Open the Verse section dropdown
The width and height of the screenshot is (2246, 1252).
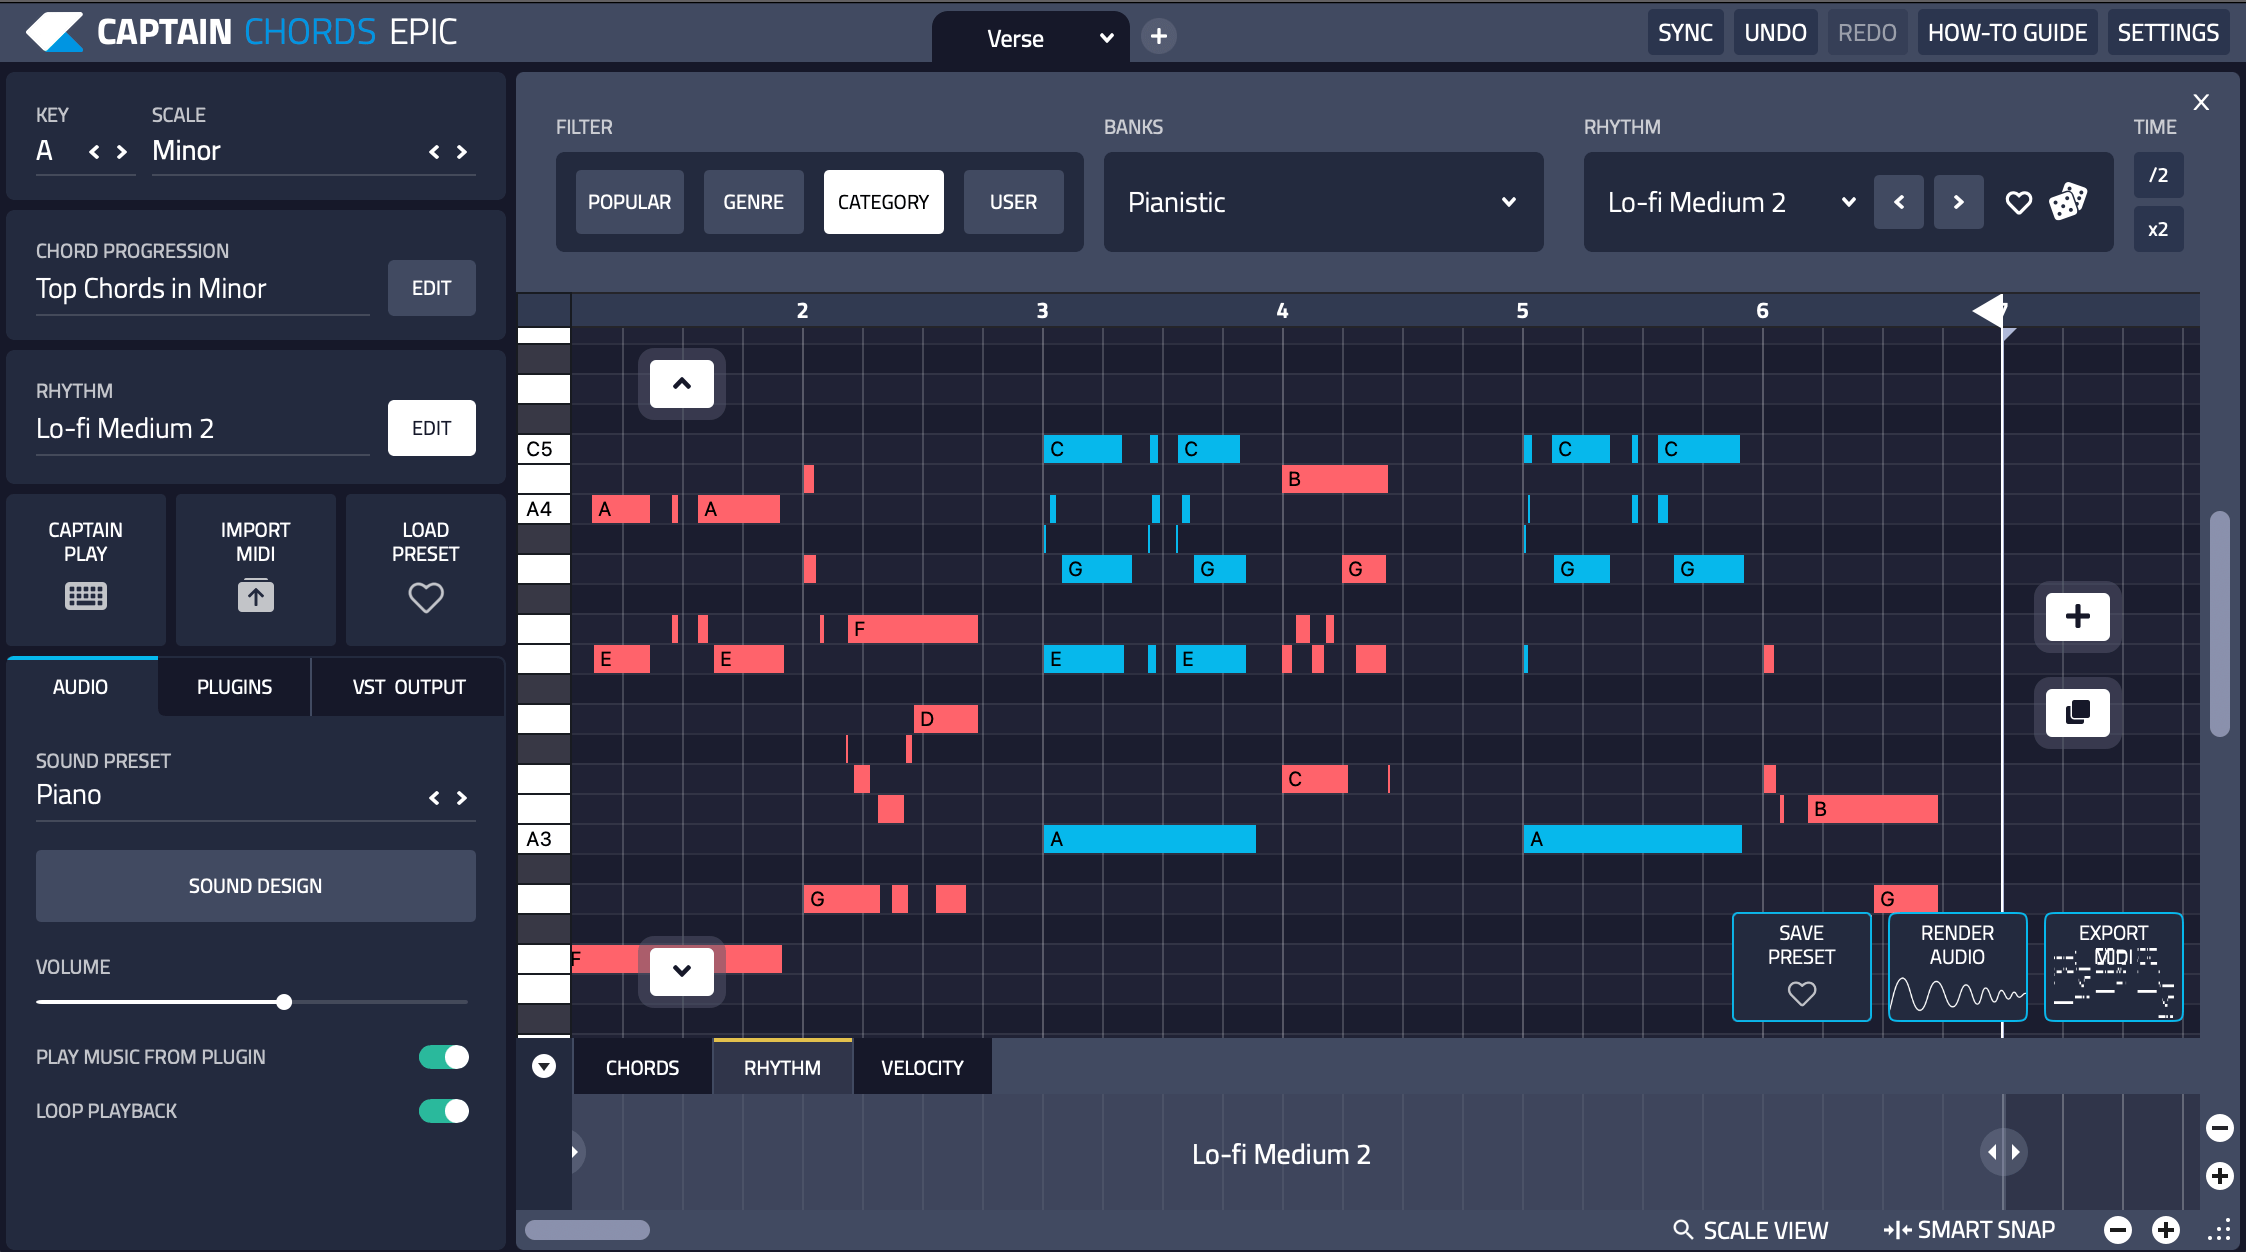click(1105, 38)
